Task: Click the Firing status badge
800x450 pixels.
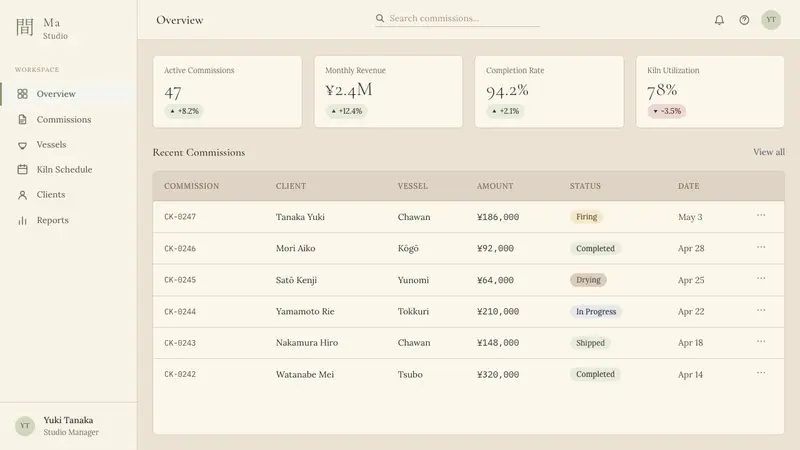Action: point(586,217)
